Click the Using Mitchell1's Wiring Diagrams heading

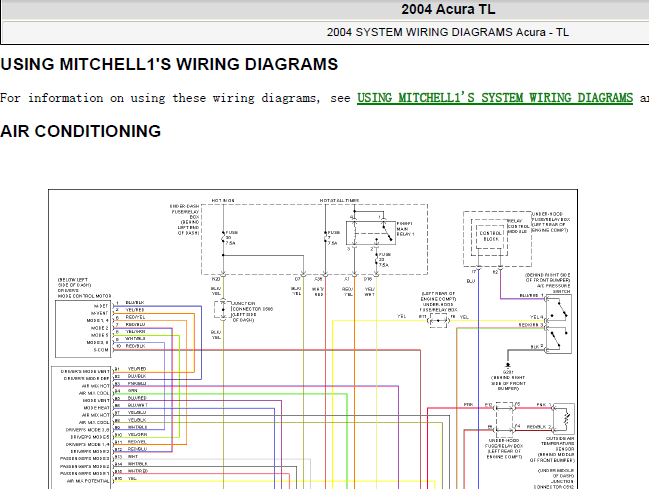169,65
